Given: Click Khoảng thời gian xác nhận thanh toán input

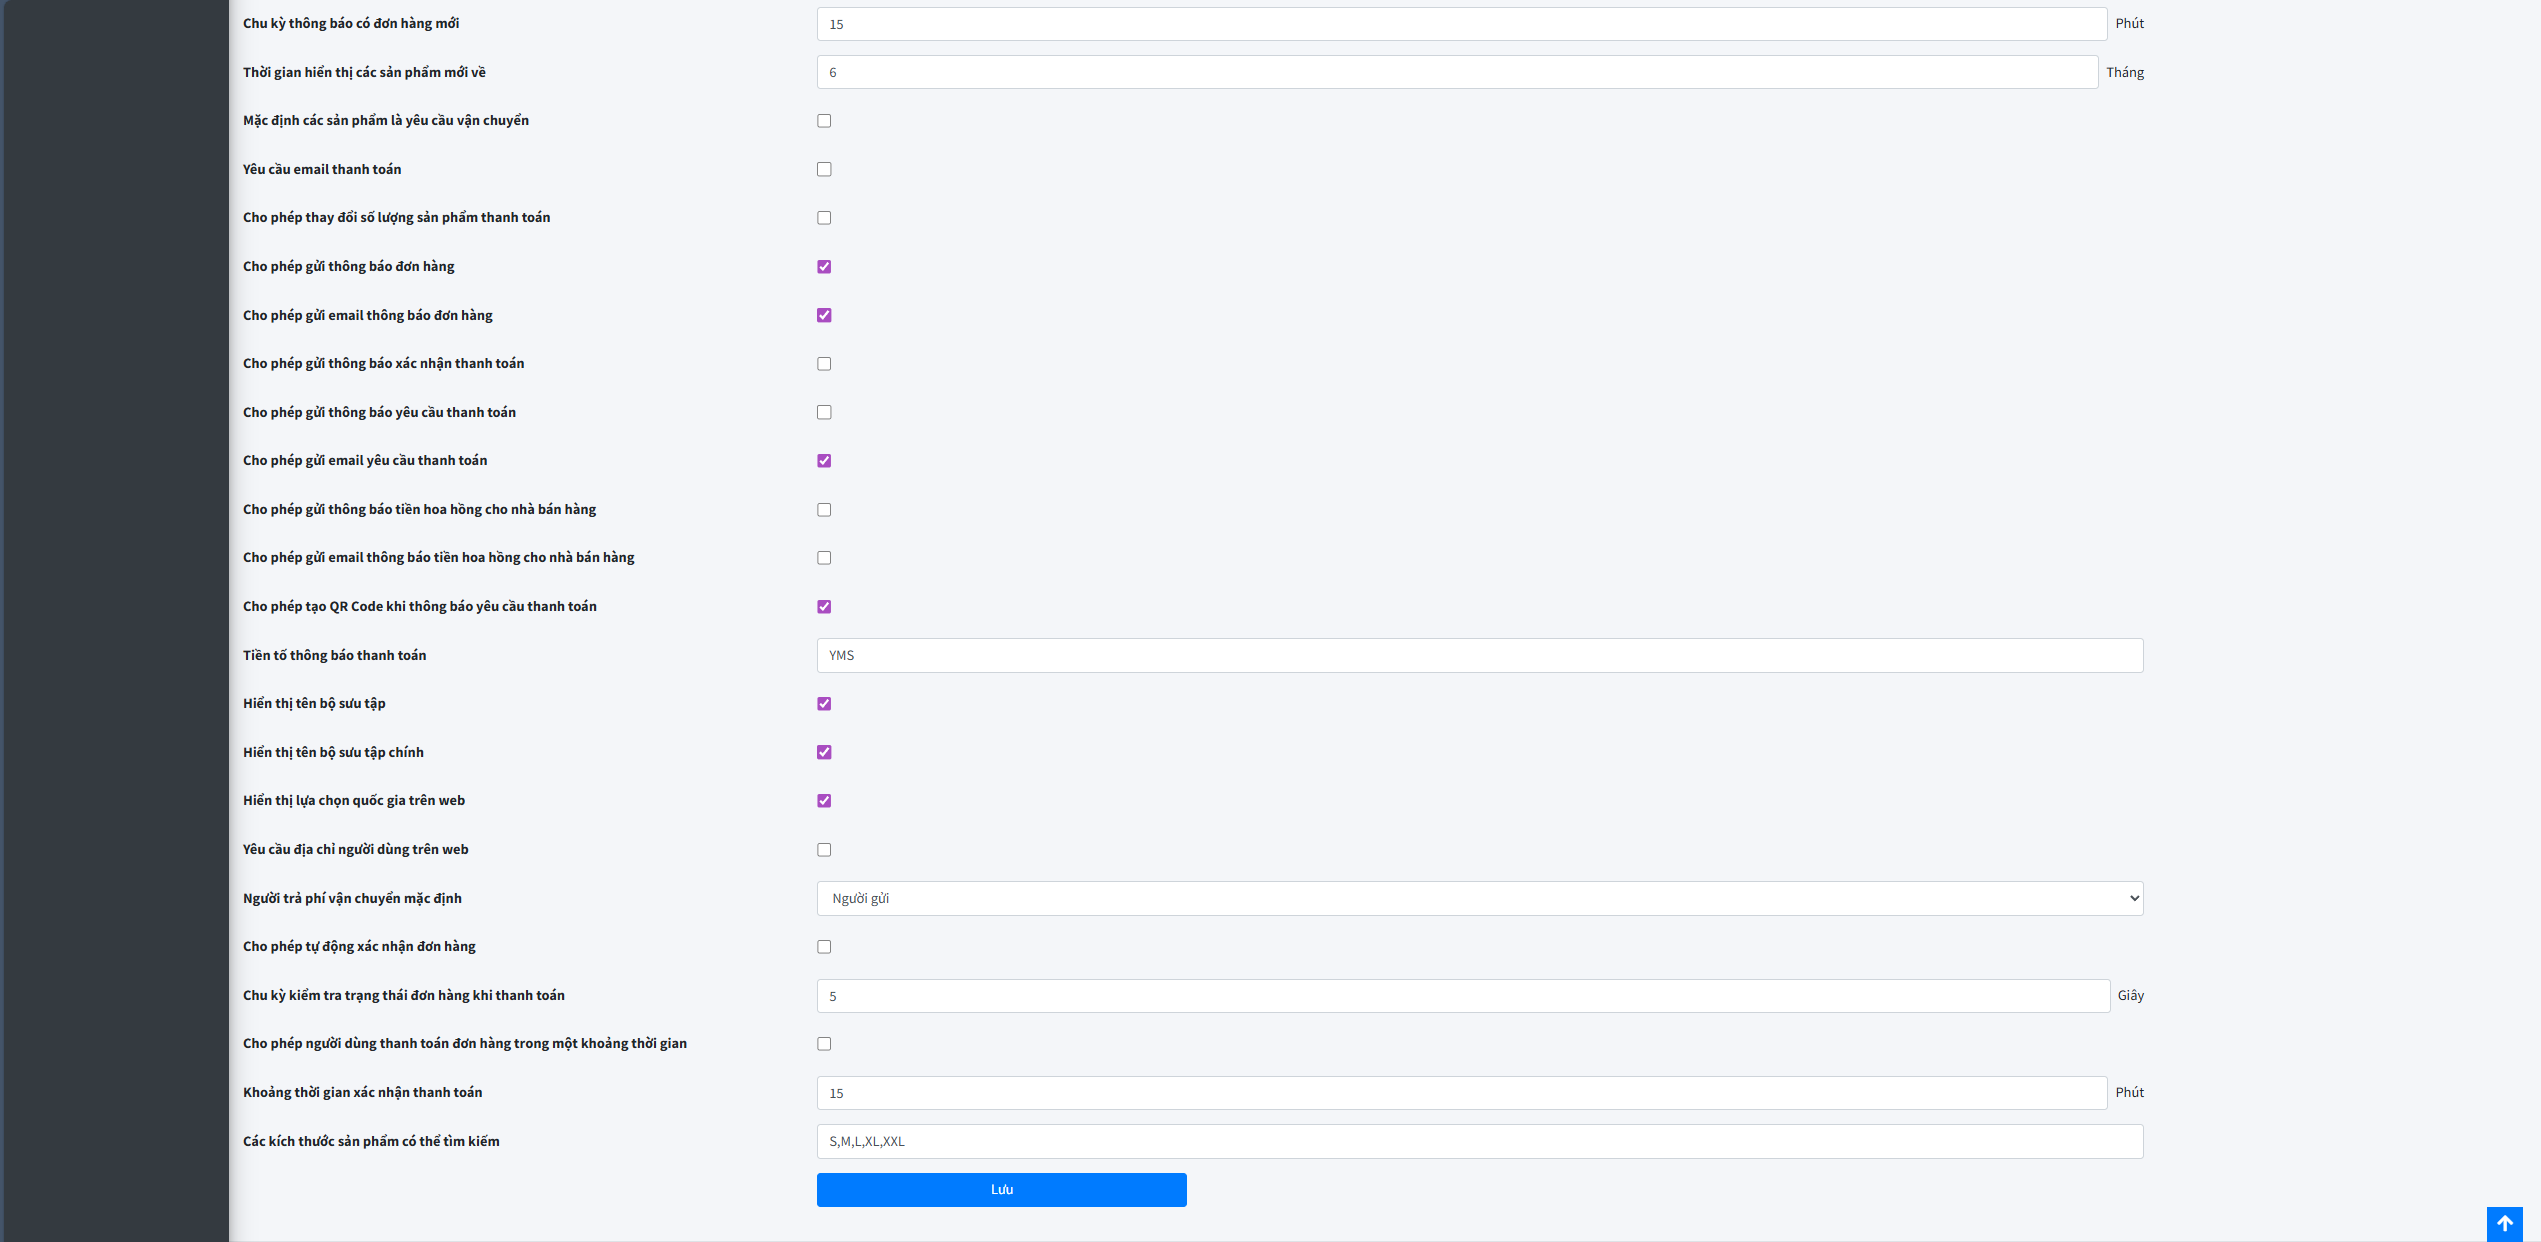Looking at the screenshot, I should (1460, 1093).
